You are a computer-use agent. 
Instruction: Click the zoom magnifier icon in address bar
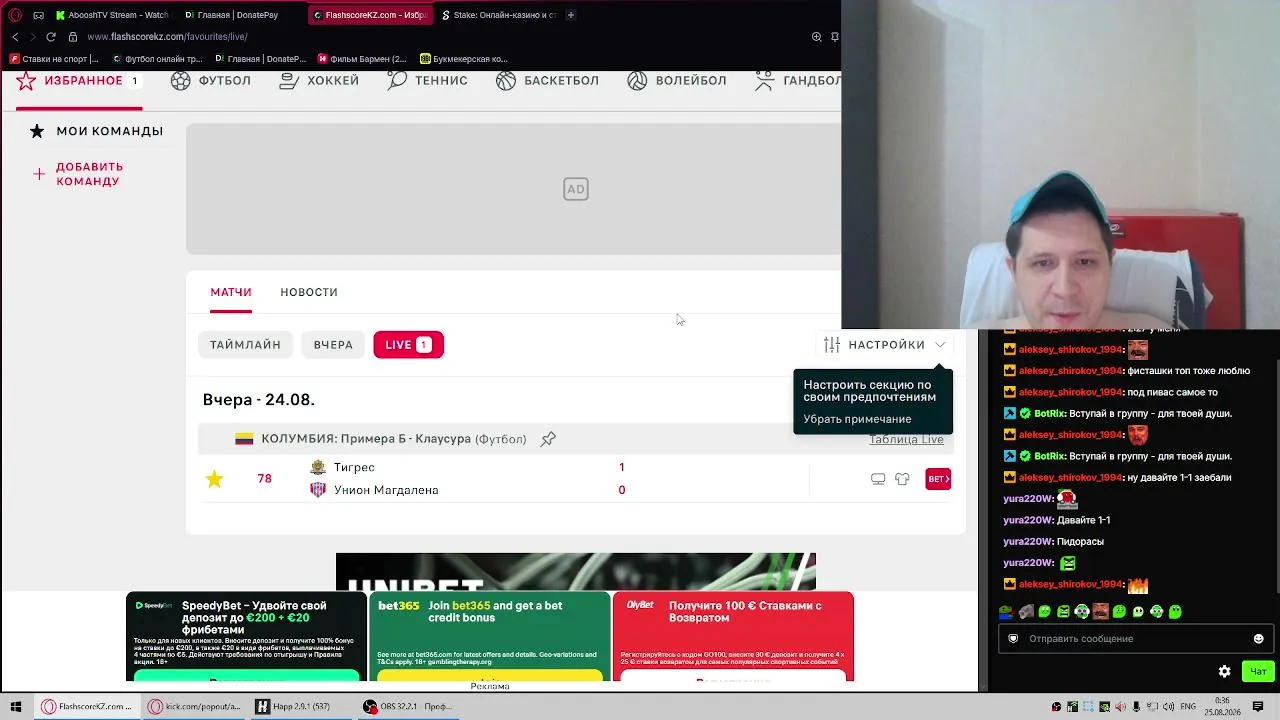coord(817,37)
